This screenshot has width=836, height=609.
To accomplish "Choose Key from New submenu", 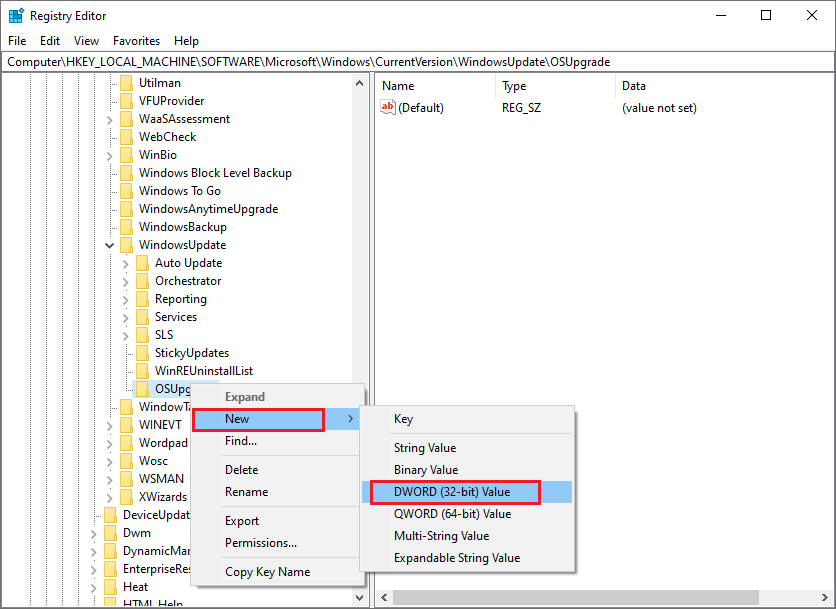I will tap(467, 419).
